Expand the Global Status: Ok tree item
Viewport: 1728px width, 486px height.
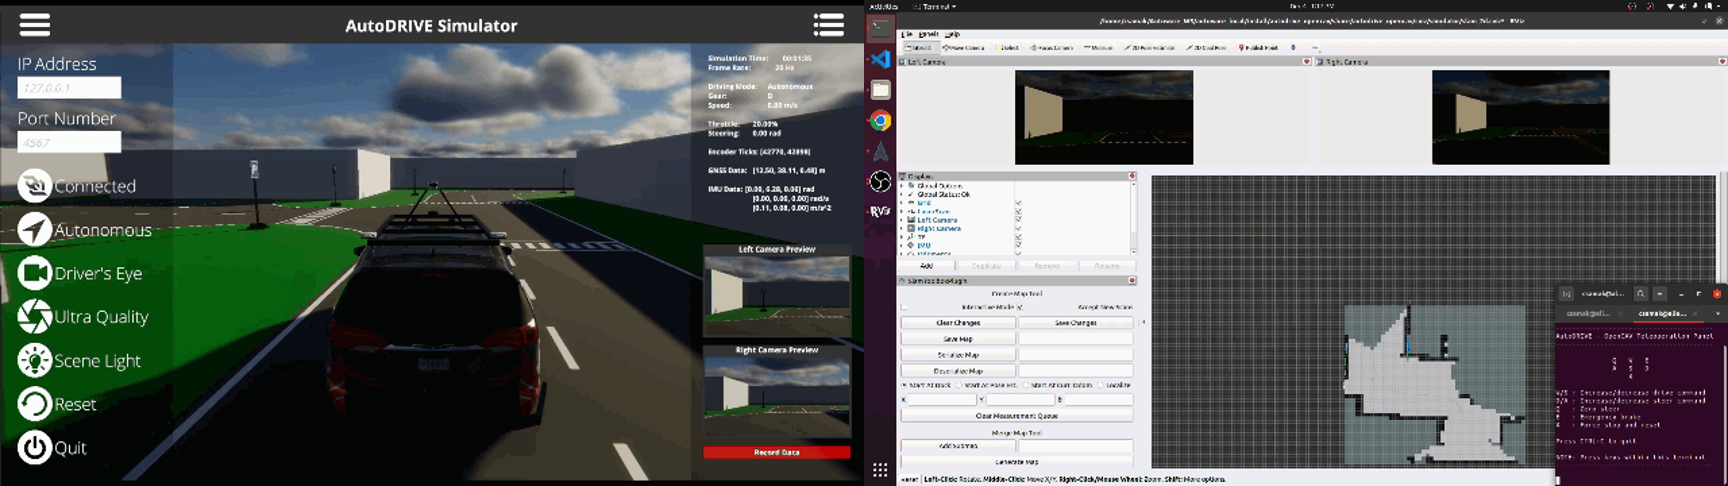click(901, 195)
